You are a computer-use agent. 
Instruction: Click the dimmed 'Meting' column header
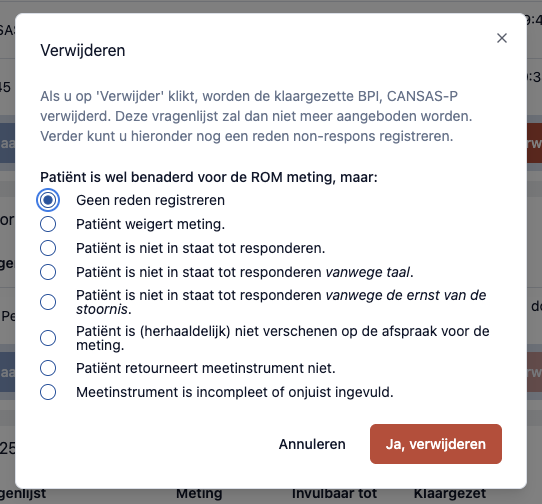[199, 493]
